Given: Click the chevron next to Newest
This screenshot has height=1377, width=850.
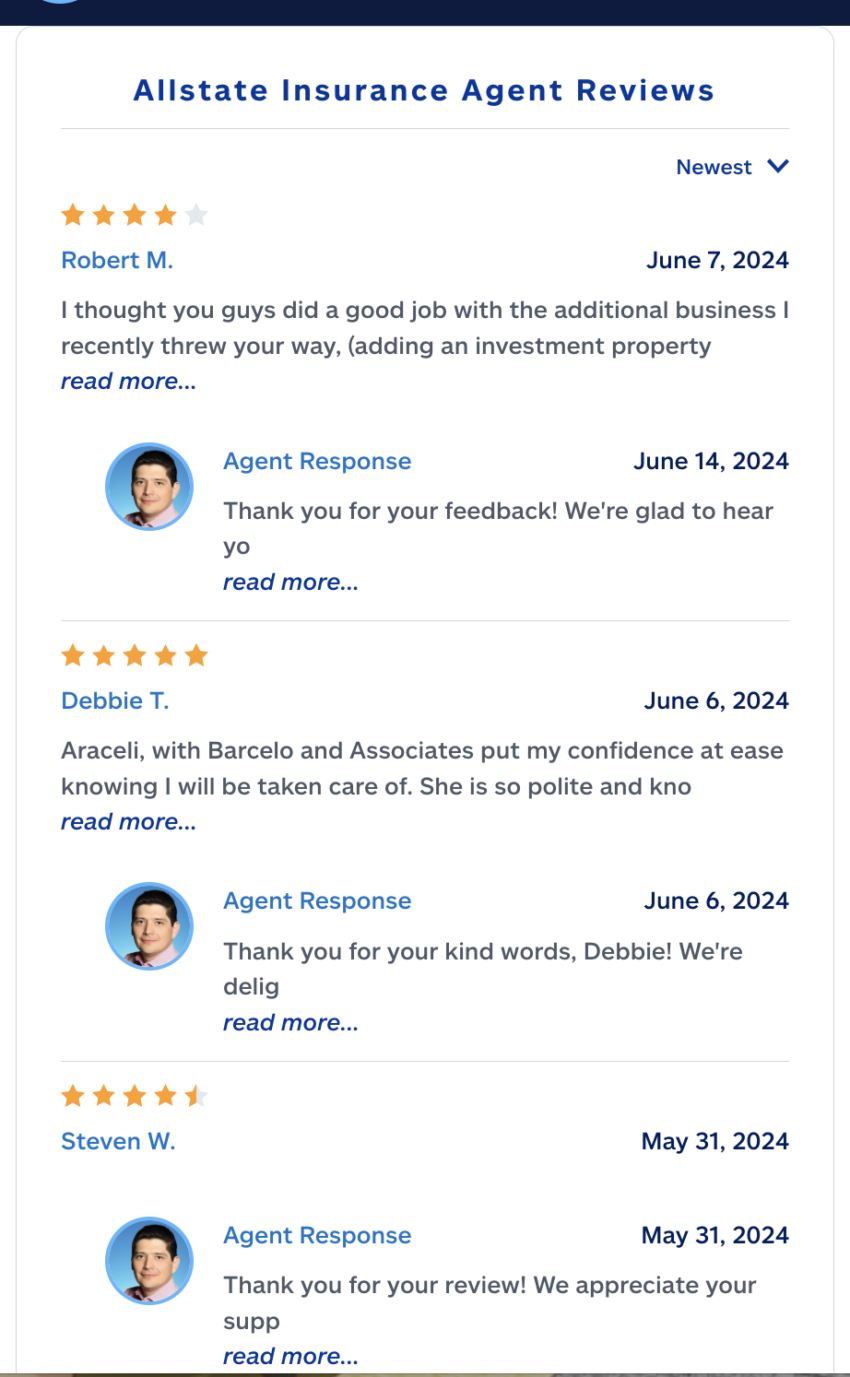Looking at the screenshot, I should click(x=778, y=167).
